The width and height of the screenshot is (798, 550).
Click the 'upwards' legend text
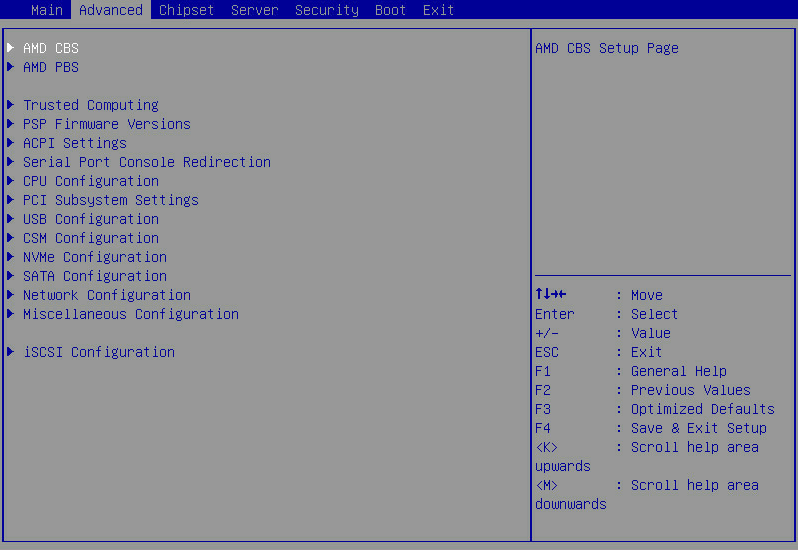click(563, 467)
